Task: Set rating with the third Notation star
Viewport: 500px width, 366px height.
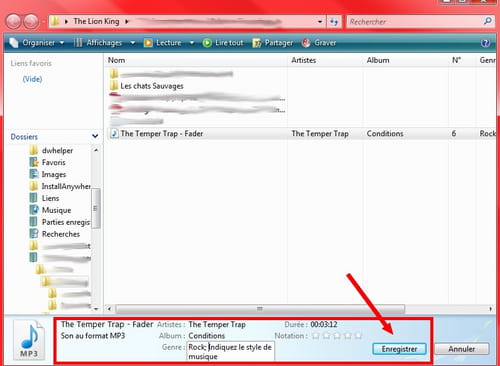Action: tap(337, 335)
